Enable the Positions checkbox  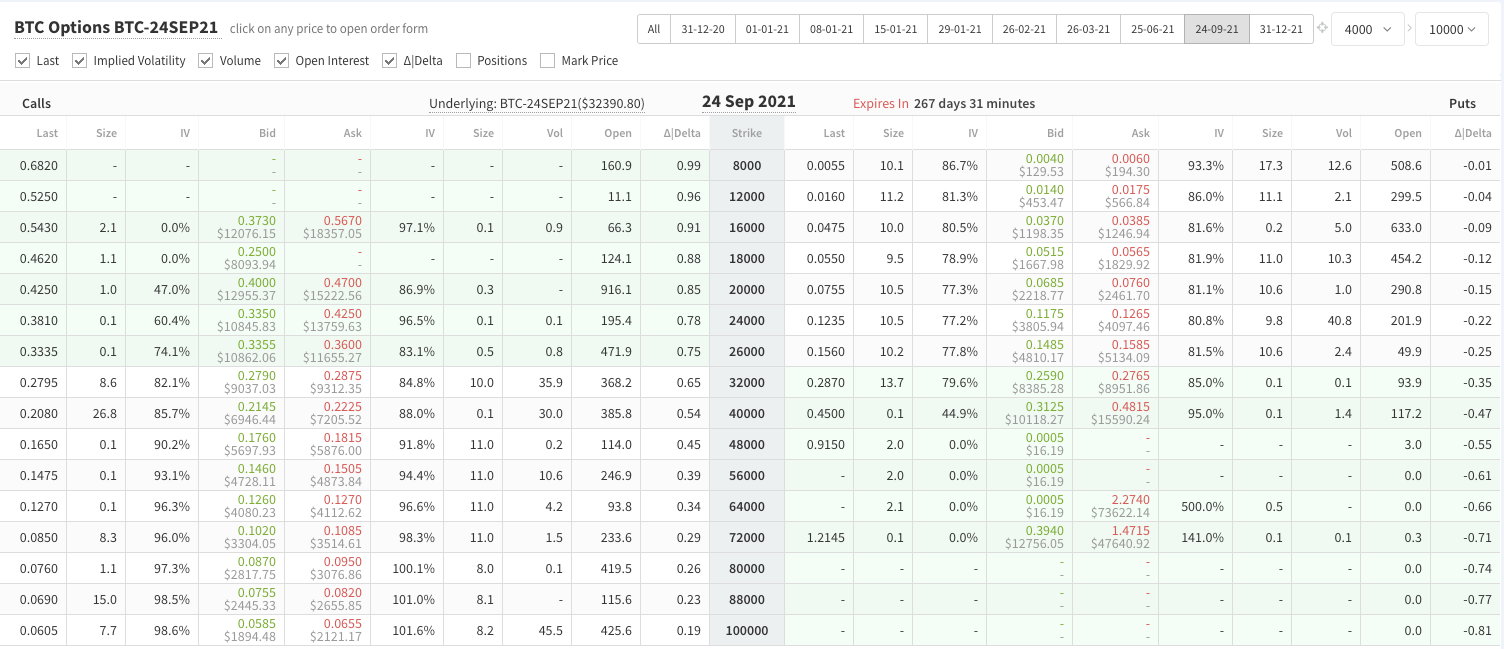[x=464, y=61]
